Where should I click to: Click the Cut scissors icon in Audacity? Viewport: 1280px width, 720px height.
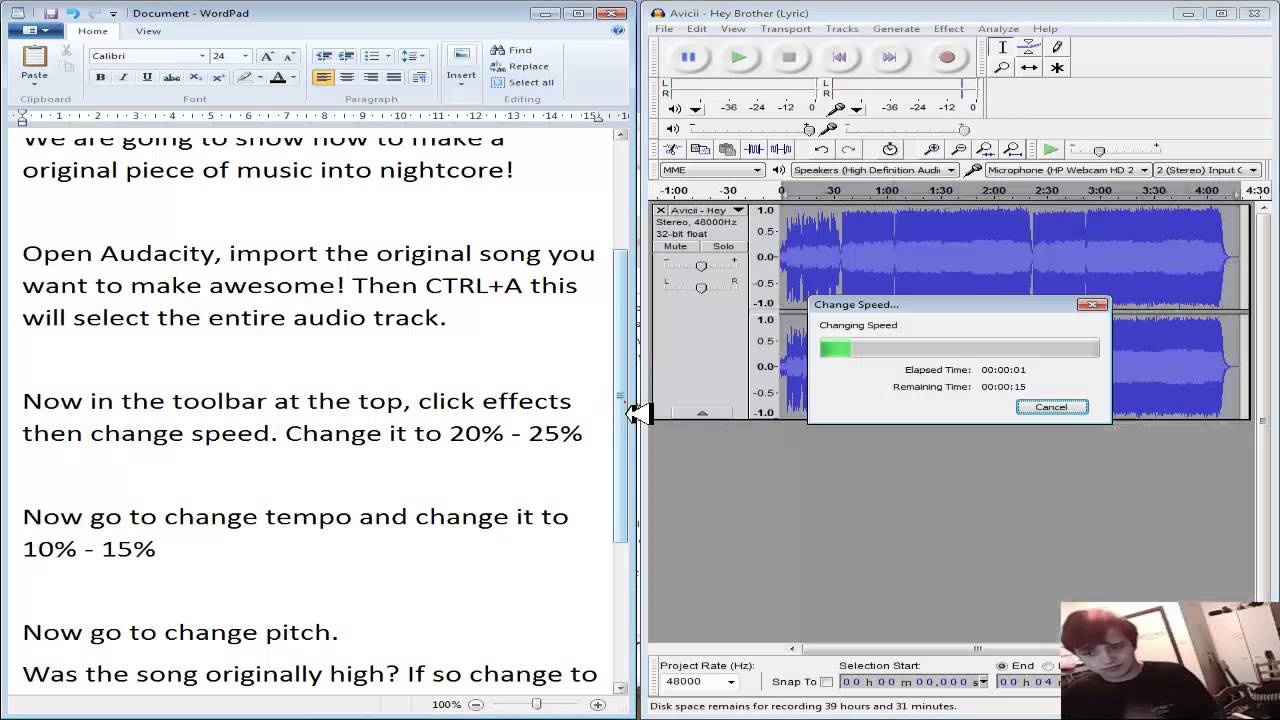(x=673, y=149)
